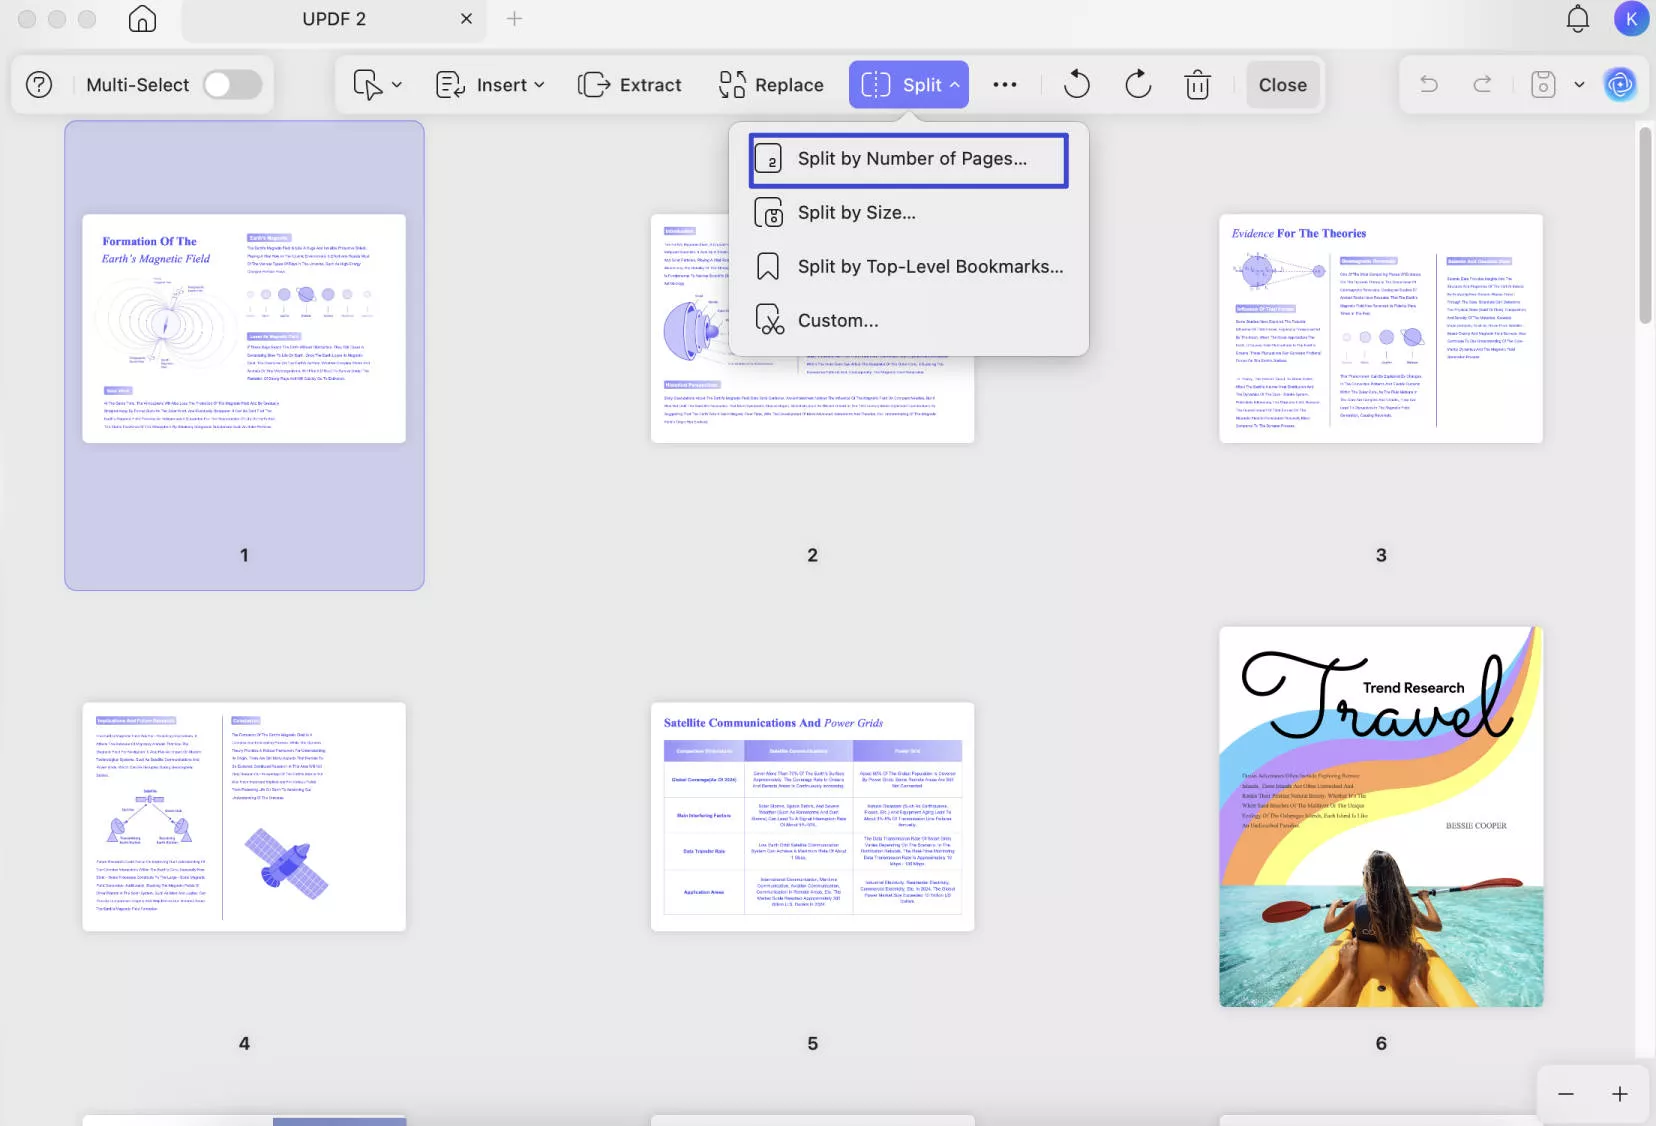Open the notifications bell

pos(1578,19)
